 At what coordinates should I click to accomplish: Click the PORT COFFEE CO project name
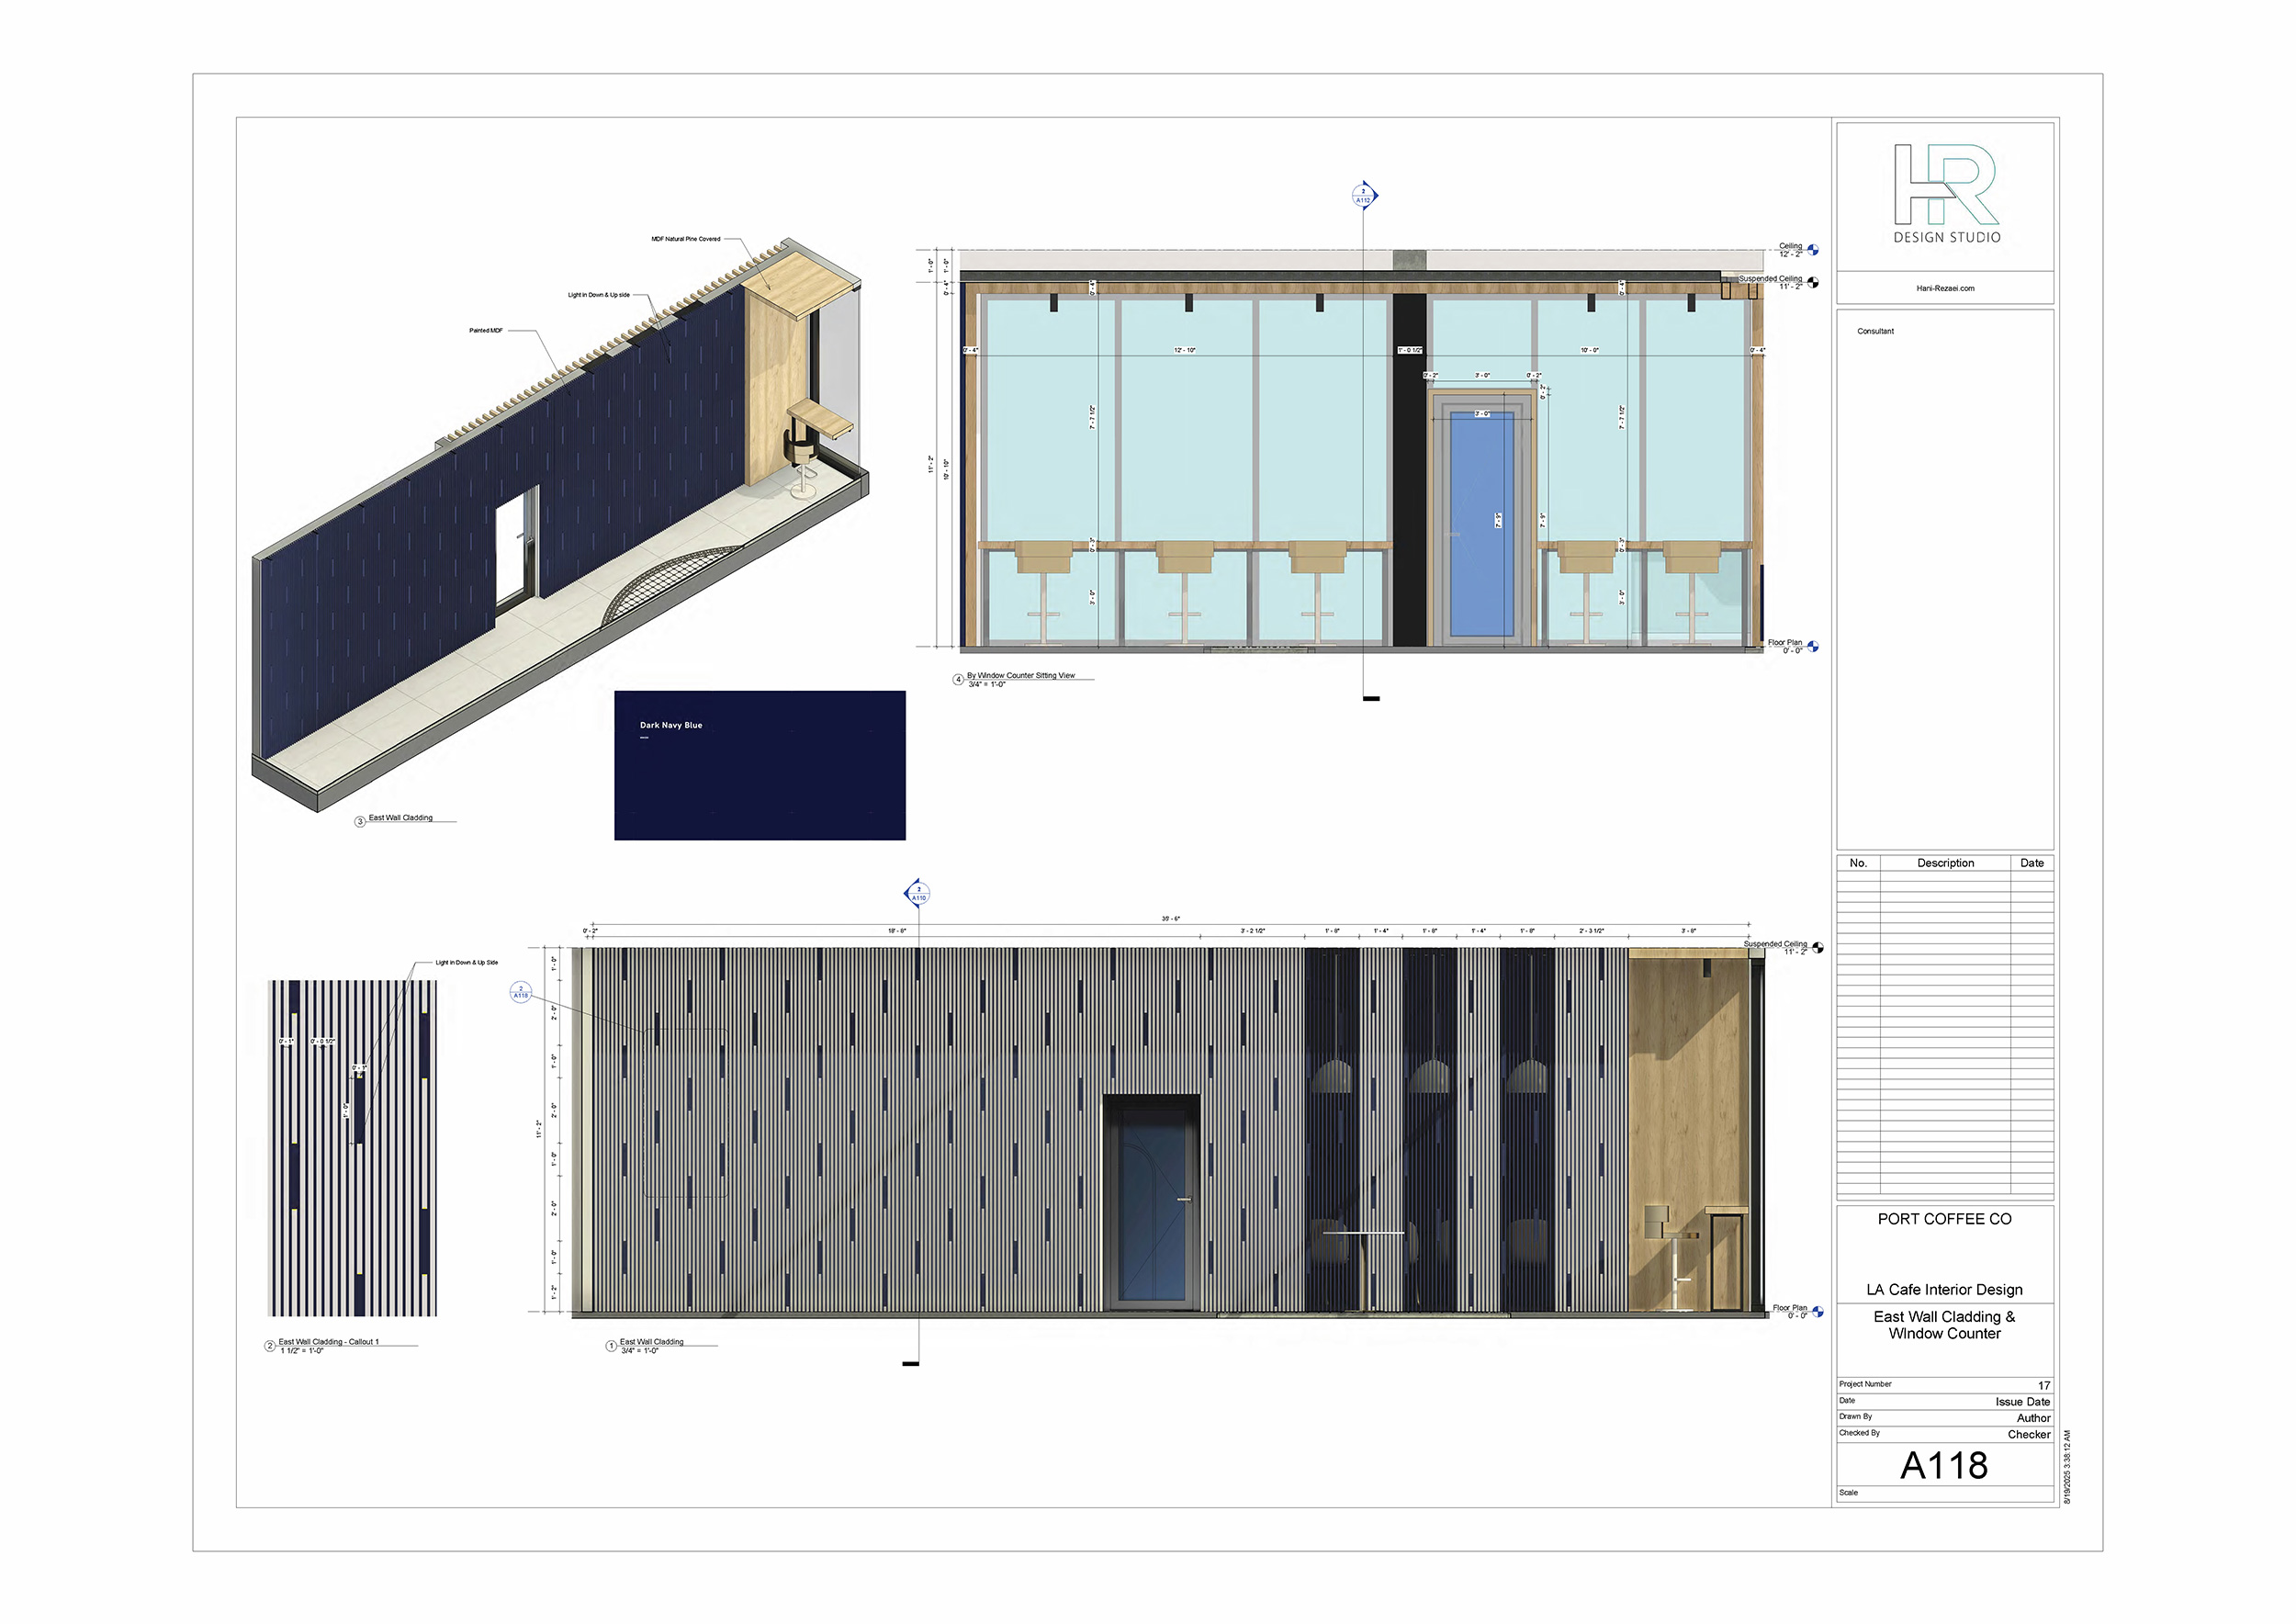(1944, 1219)
